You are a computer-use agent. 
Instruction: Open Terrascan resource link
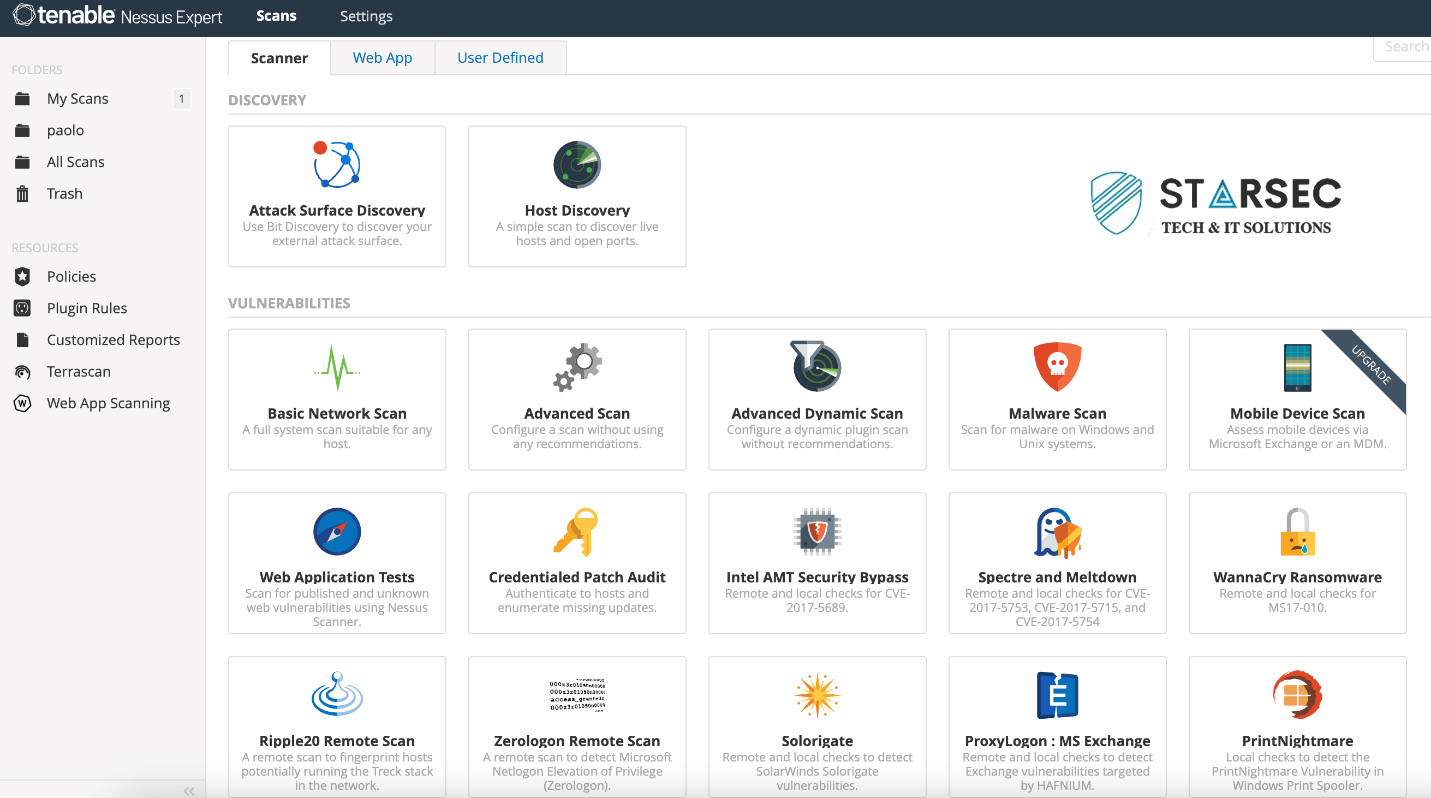coord(79,372)
